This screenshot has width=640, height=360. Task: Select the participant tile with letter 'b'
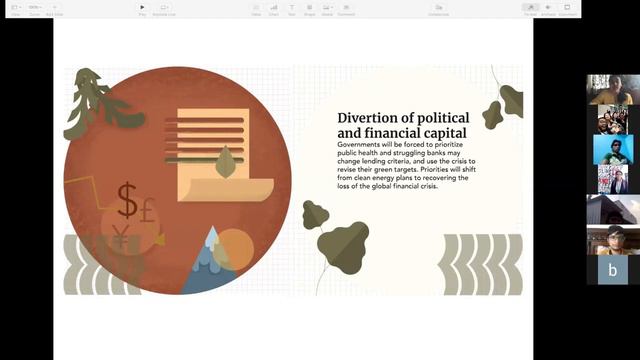pos(613,270)
